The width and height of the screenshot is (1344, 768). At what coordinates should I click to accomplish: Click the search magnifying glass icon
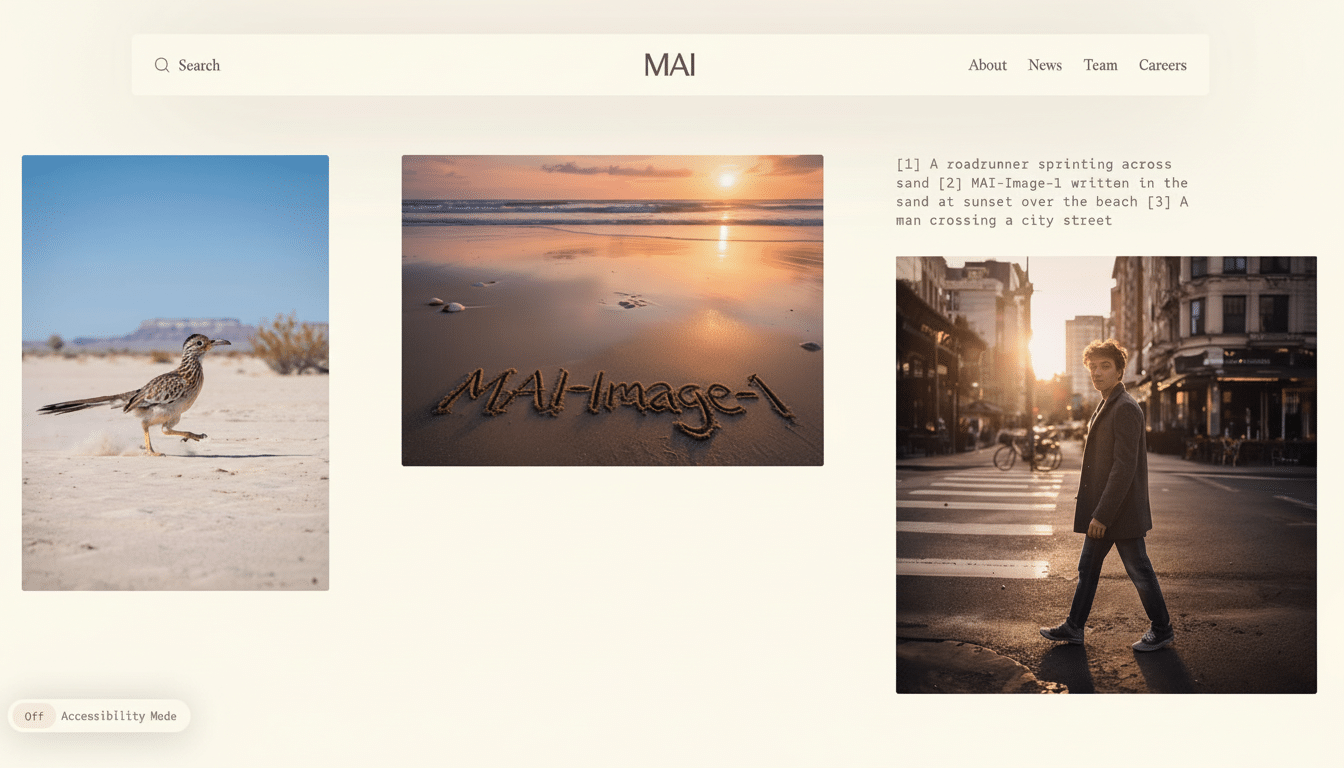tap(162, 64)
